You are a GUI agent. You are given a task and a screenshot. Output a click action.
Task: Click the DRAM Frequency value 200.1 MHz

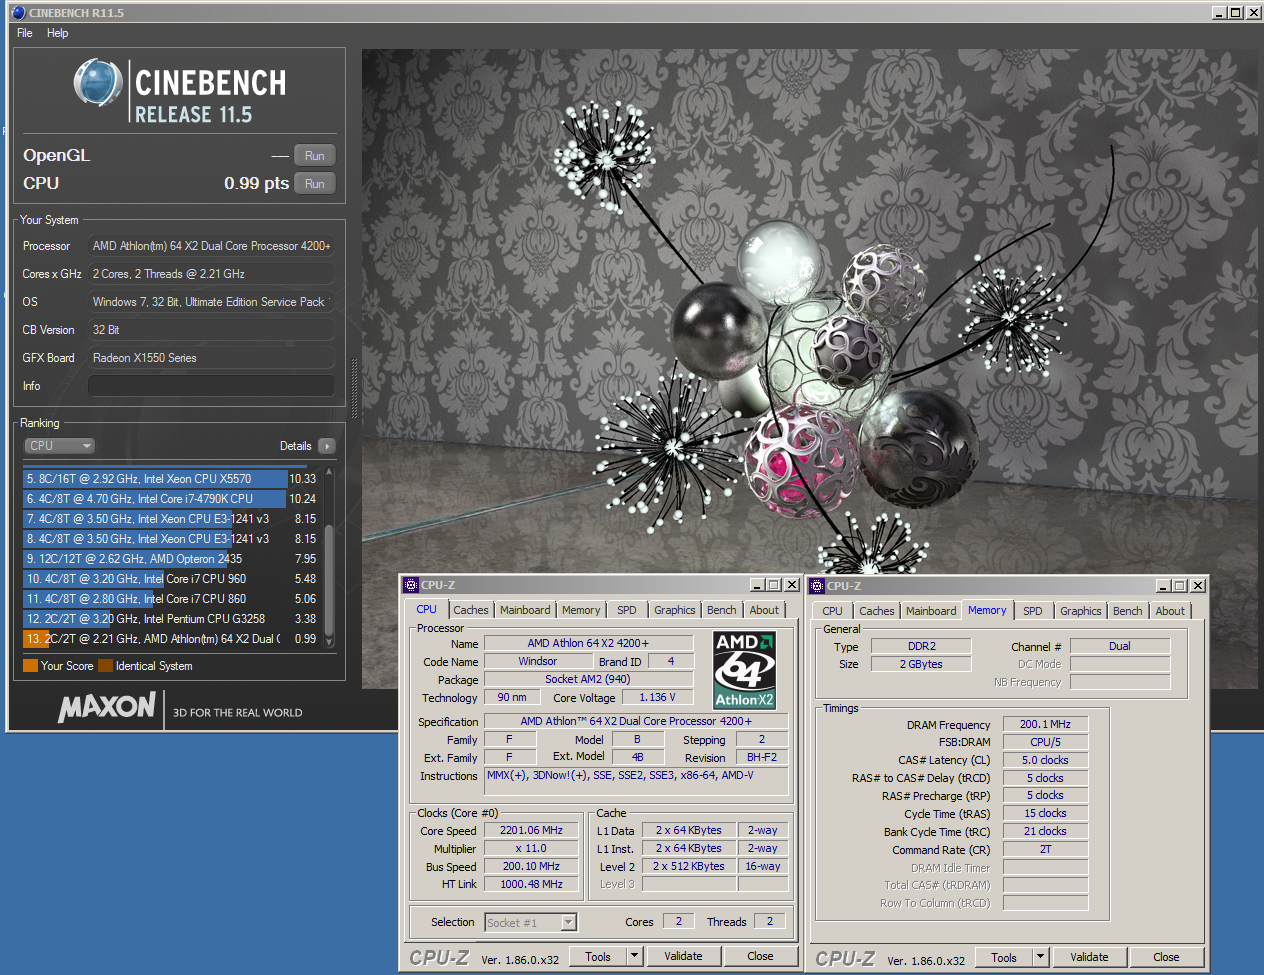[x=1045, y=724]
